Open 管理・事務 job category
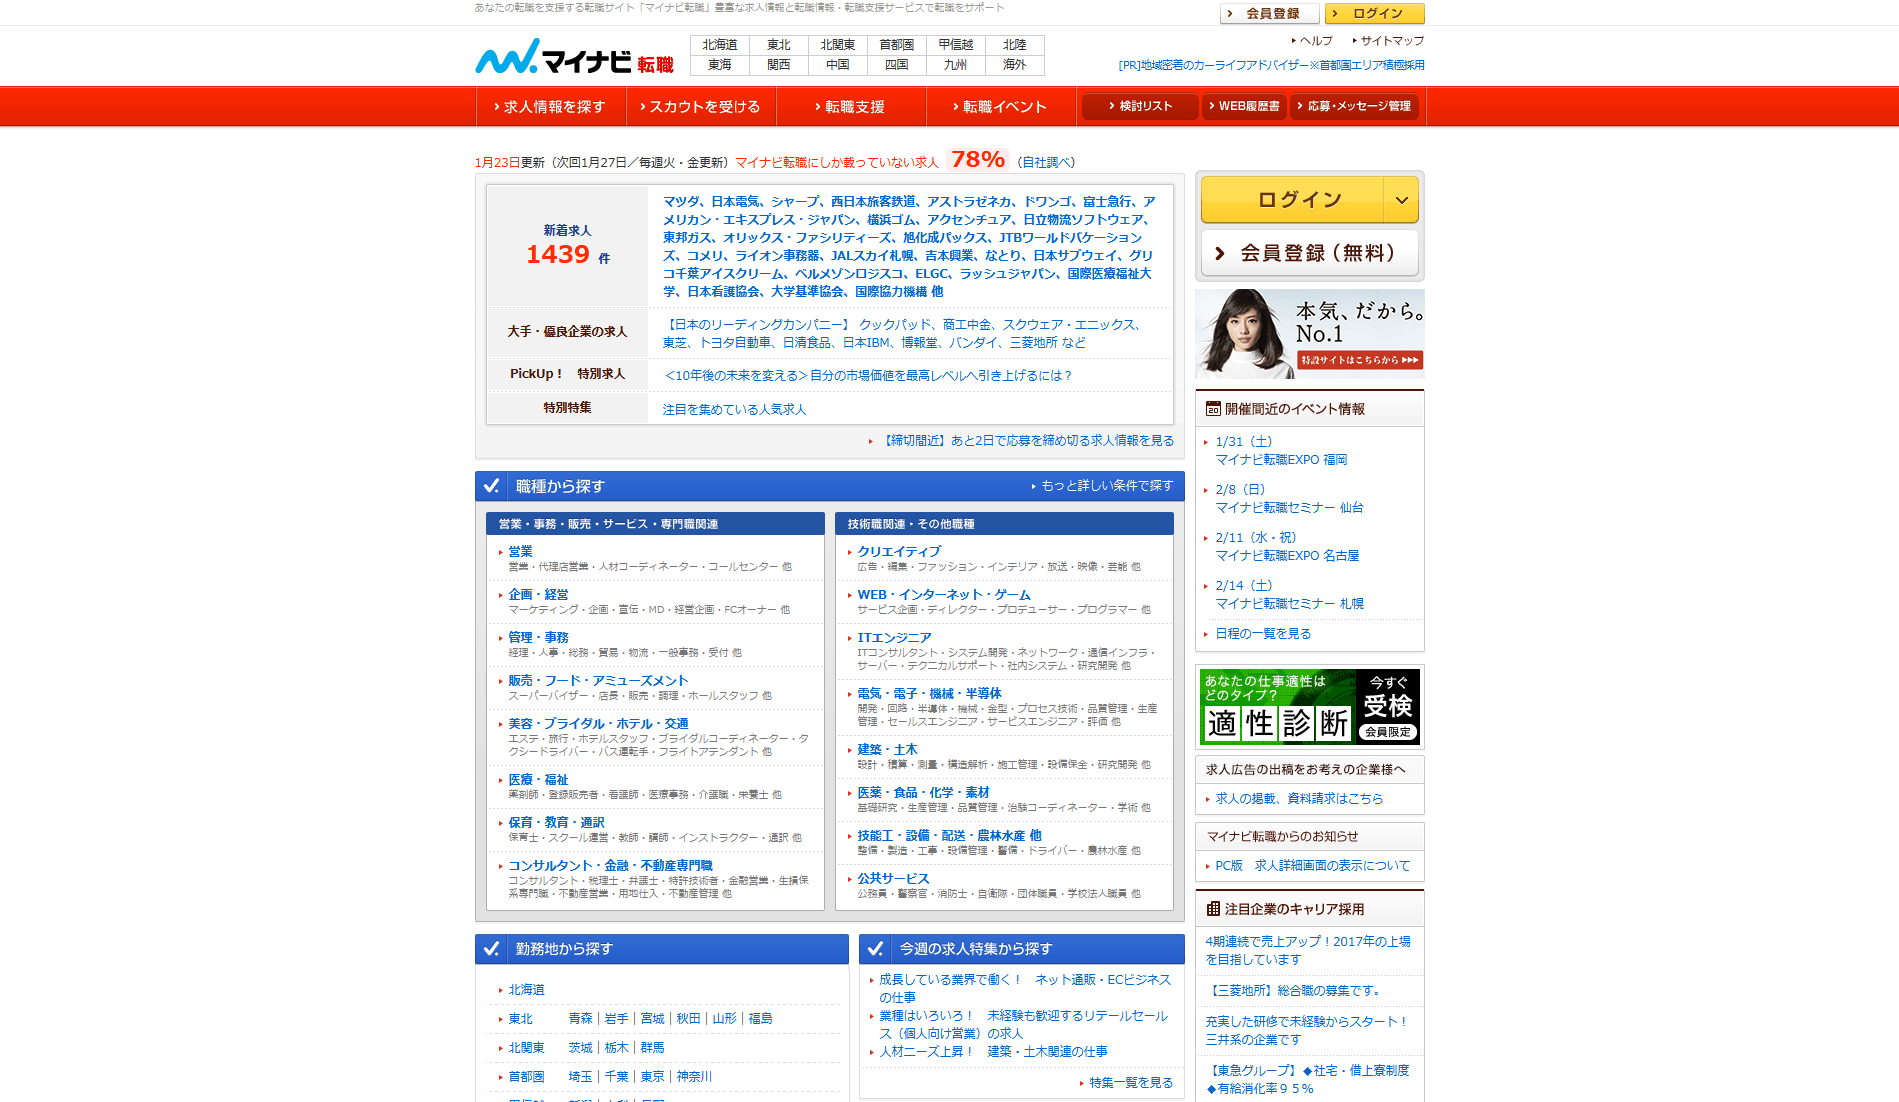 (x=538, y=638)
